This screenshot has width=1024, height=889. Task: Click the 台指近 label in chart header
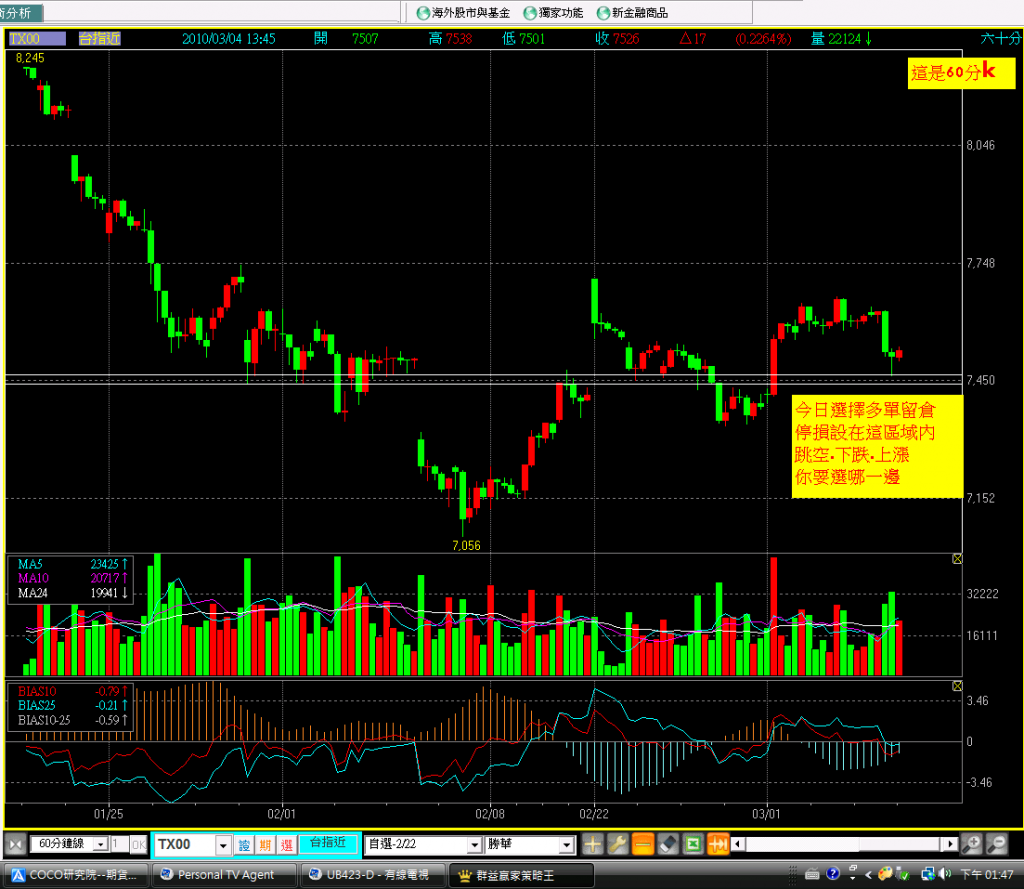(99, 39)
